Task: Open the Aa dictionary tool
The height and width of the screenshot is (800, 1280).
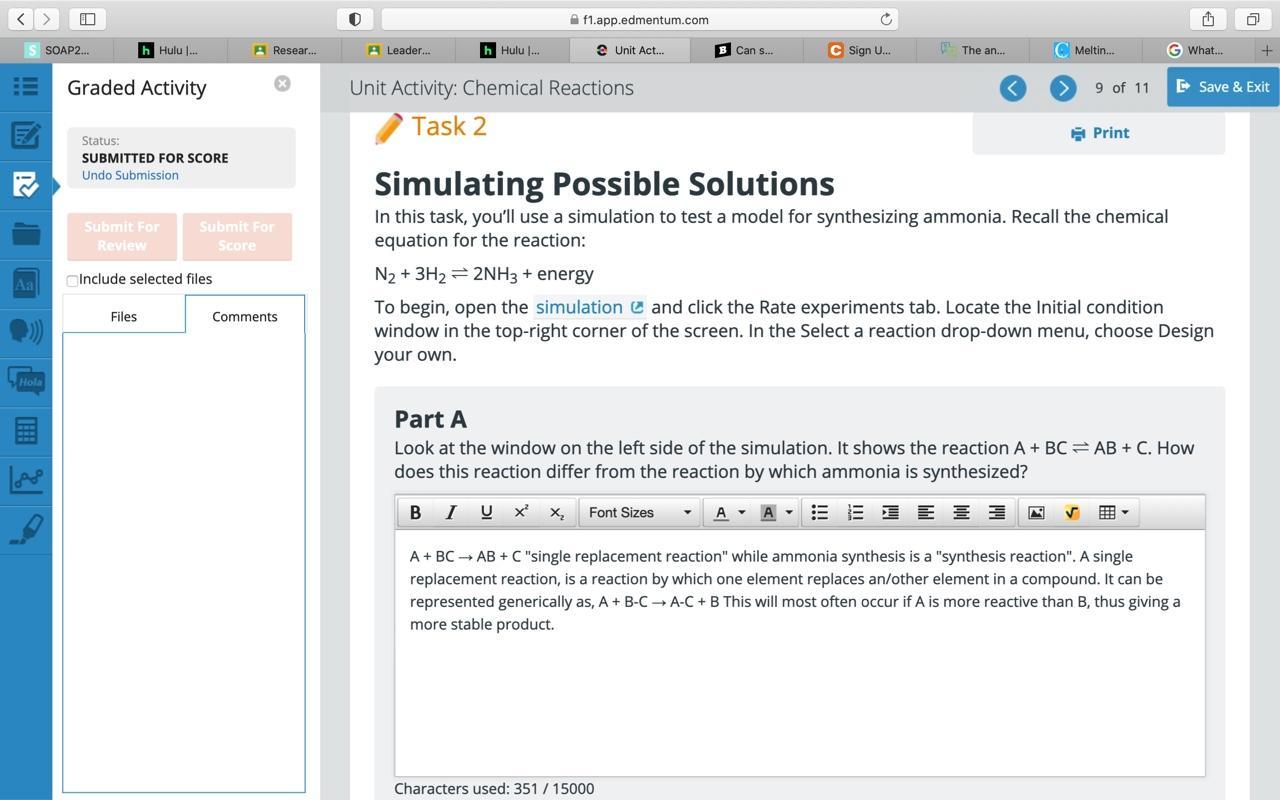Action: (x=26, y=283)
